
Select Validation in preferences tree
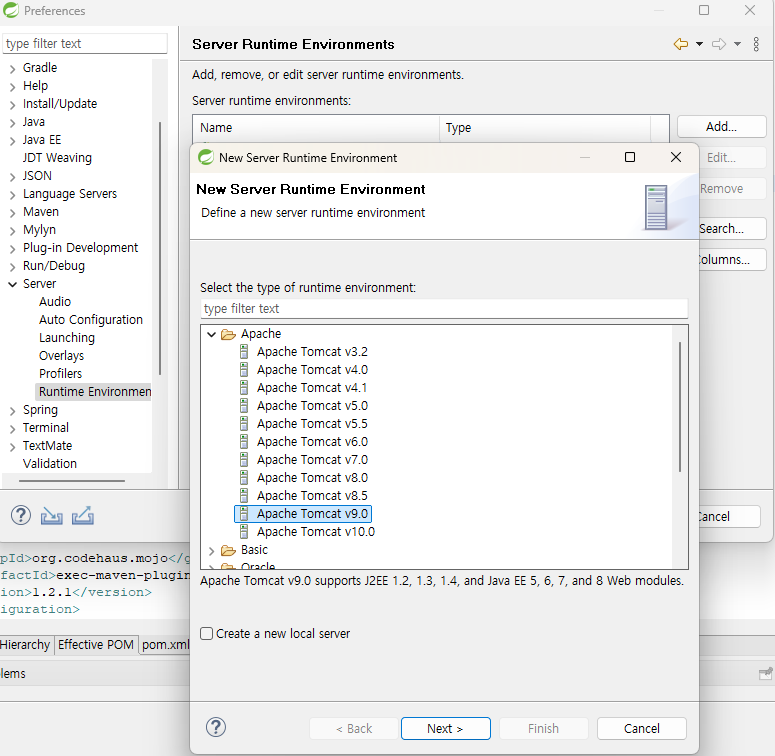point(49,463)
